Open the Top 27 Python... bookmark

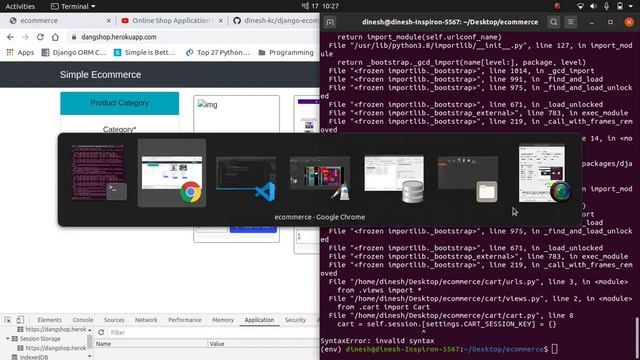click(x=218, y=52)
